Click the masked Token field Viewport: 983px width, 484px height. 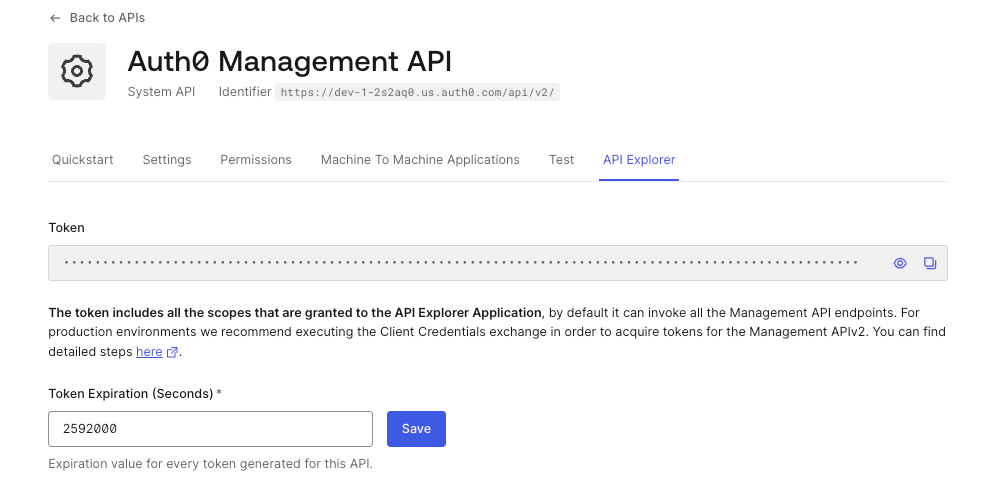[498, 263]
